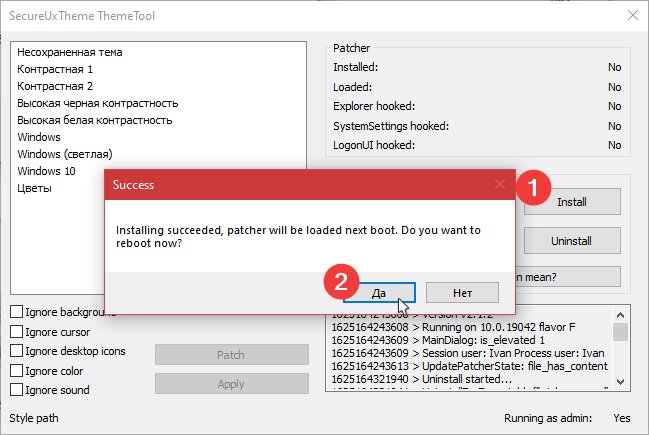
Task: Click the 'Running as admin:' label
Action: tap(548, 418)
